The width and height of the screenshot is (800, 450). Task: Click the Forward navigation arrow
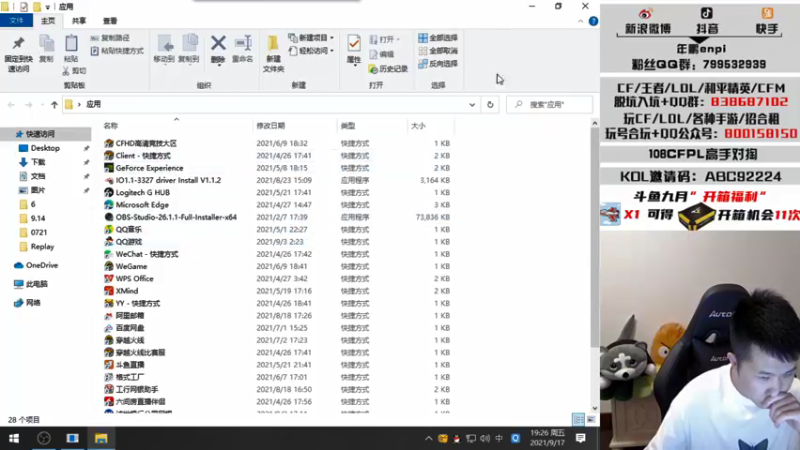click(x=28, y=105)
